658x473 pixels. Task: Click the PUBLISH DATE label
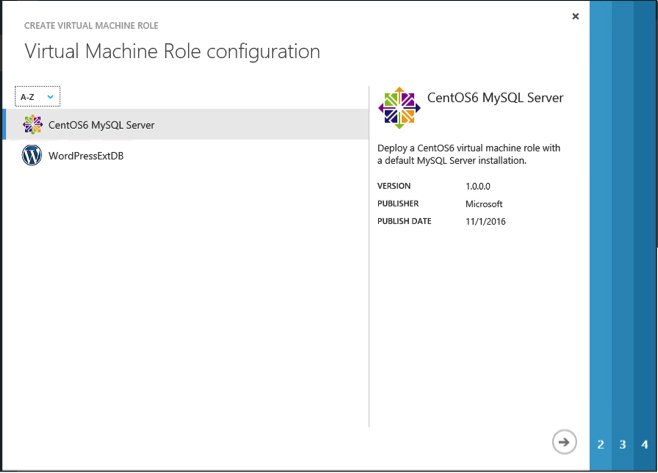[x=404, y=221]
